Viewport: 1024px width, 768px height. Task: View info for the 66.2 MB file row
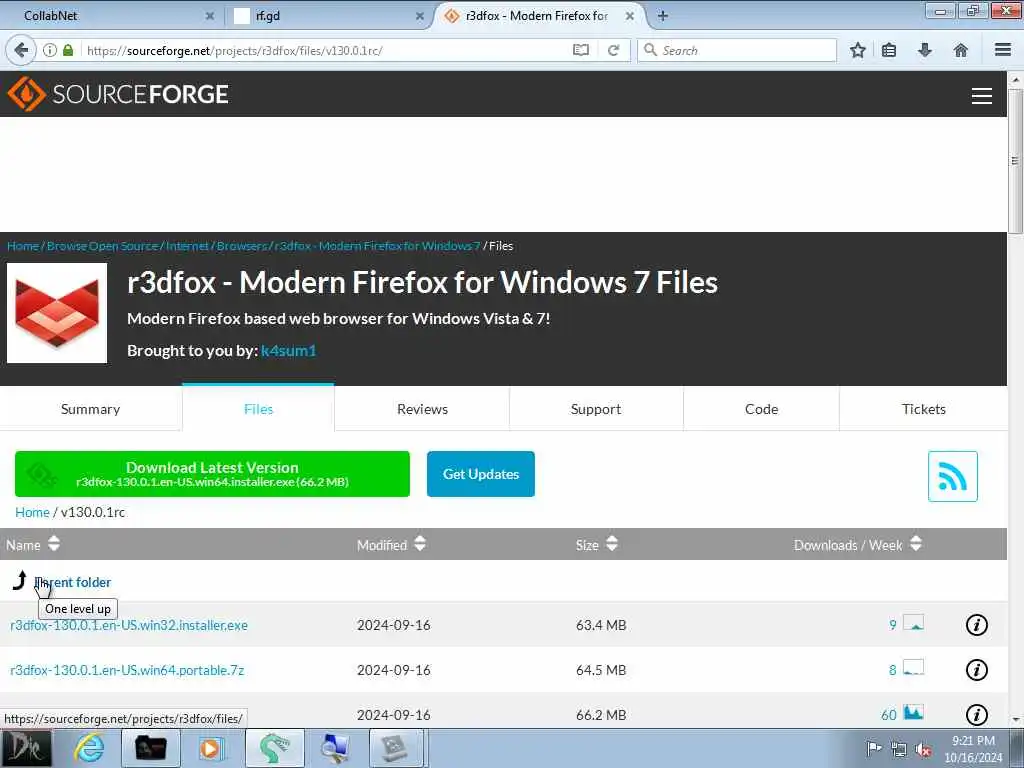[976, 715]
